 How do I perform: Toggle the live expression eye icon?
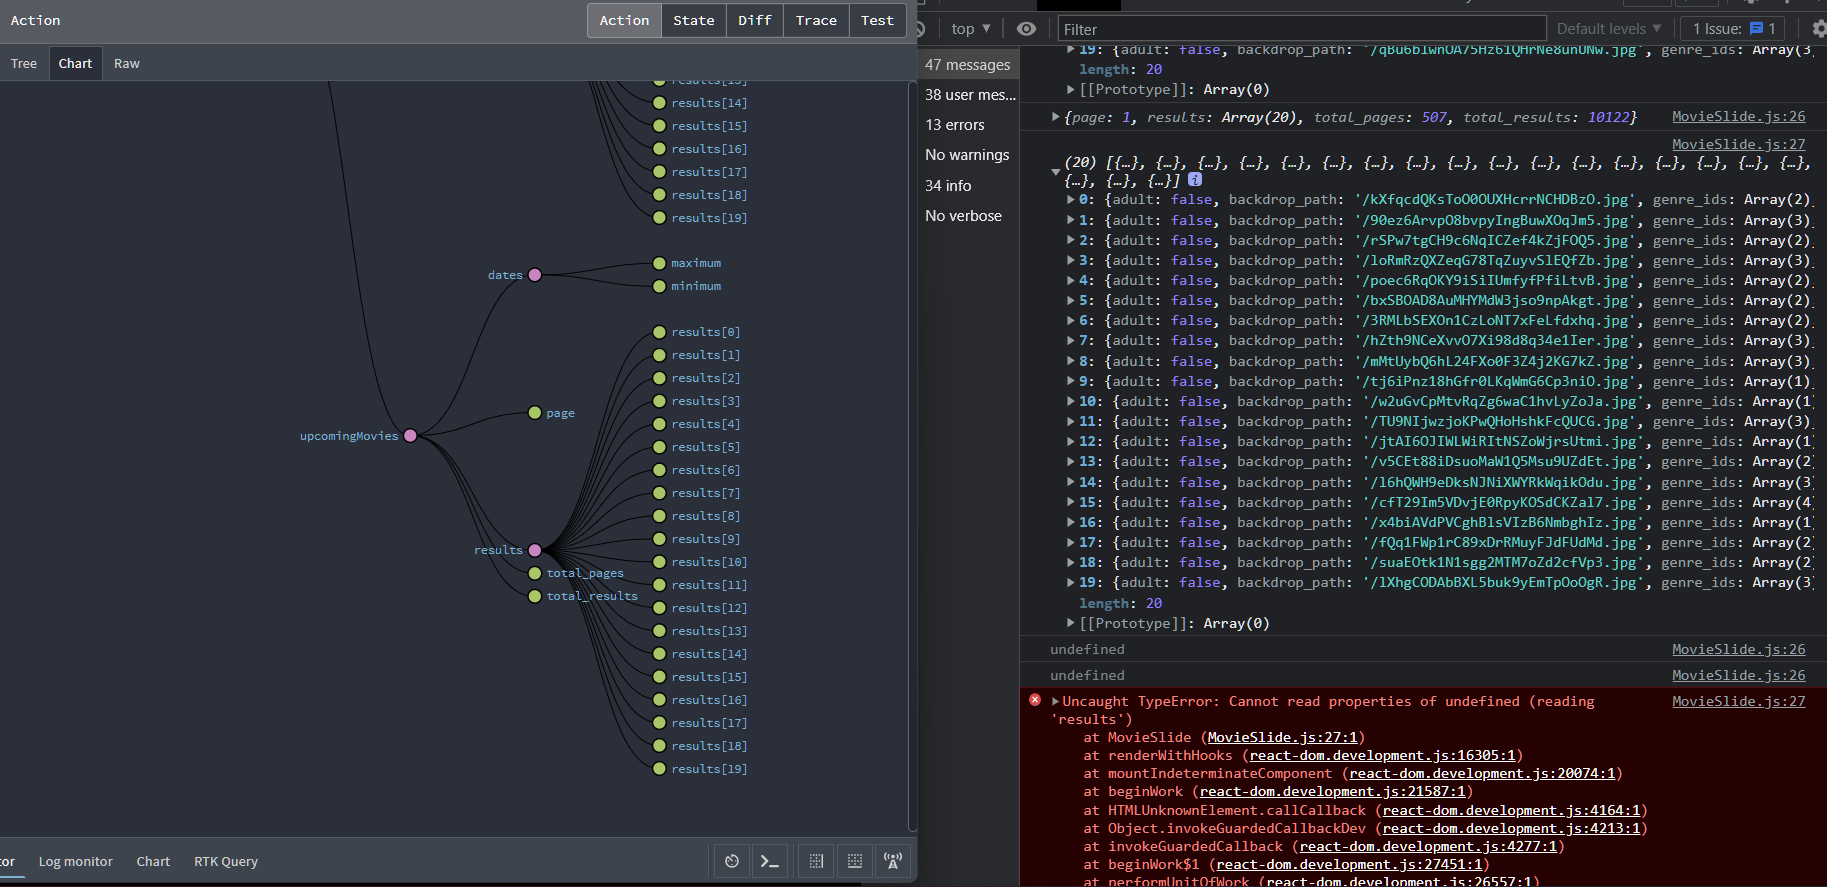(1026, 29)
